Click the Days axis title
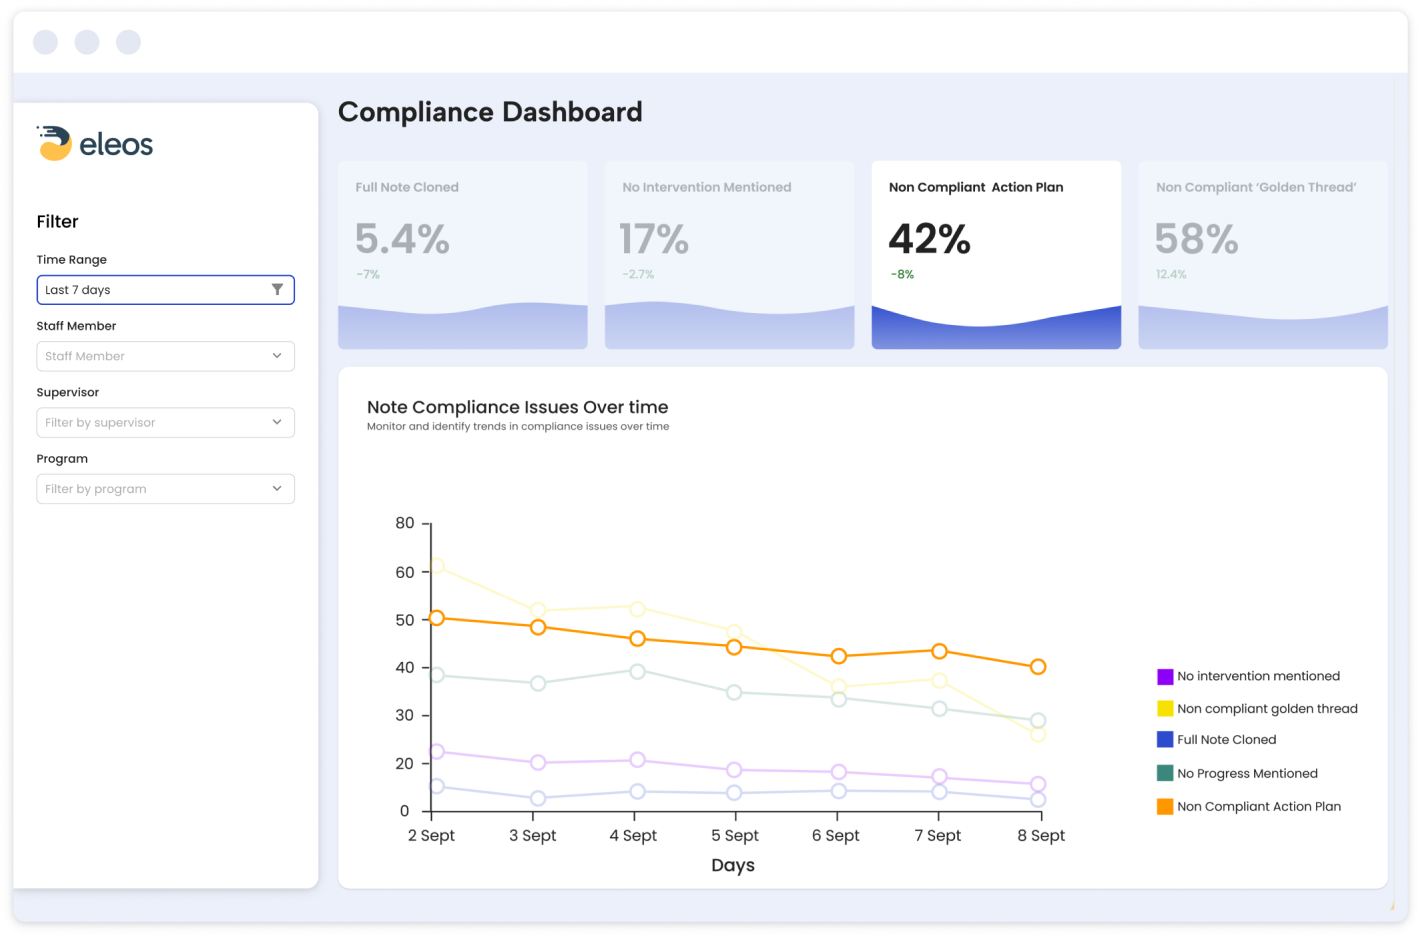The height and width of the screenshot is (938, 1422). [x=733, y=866]
